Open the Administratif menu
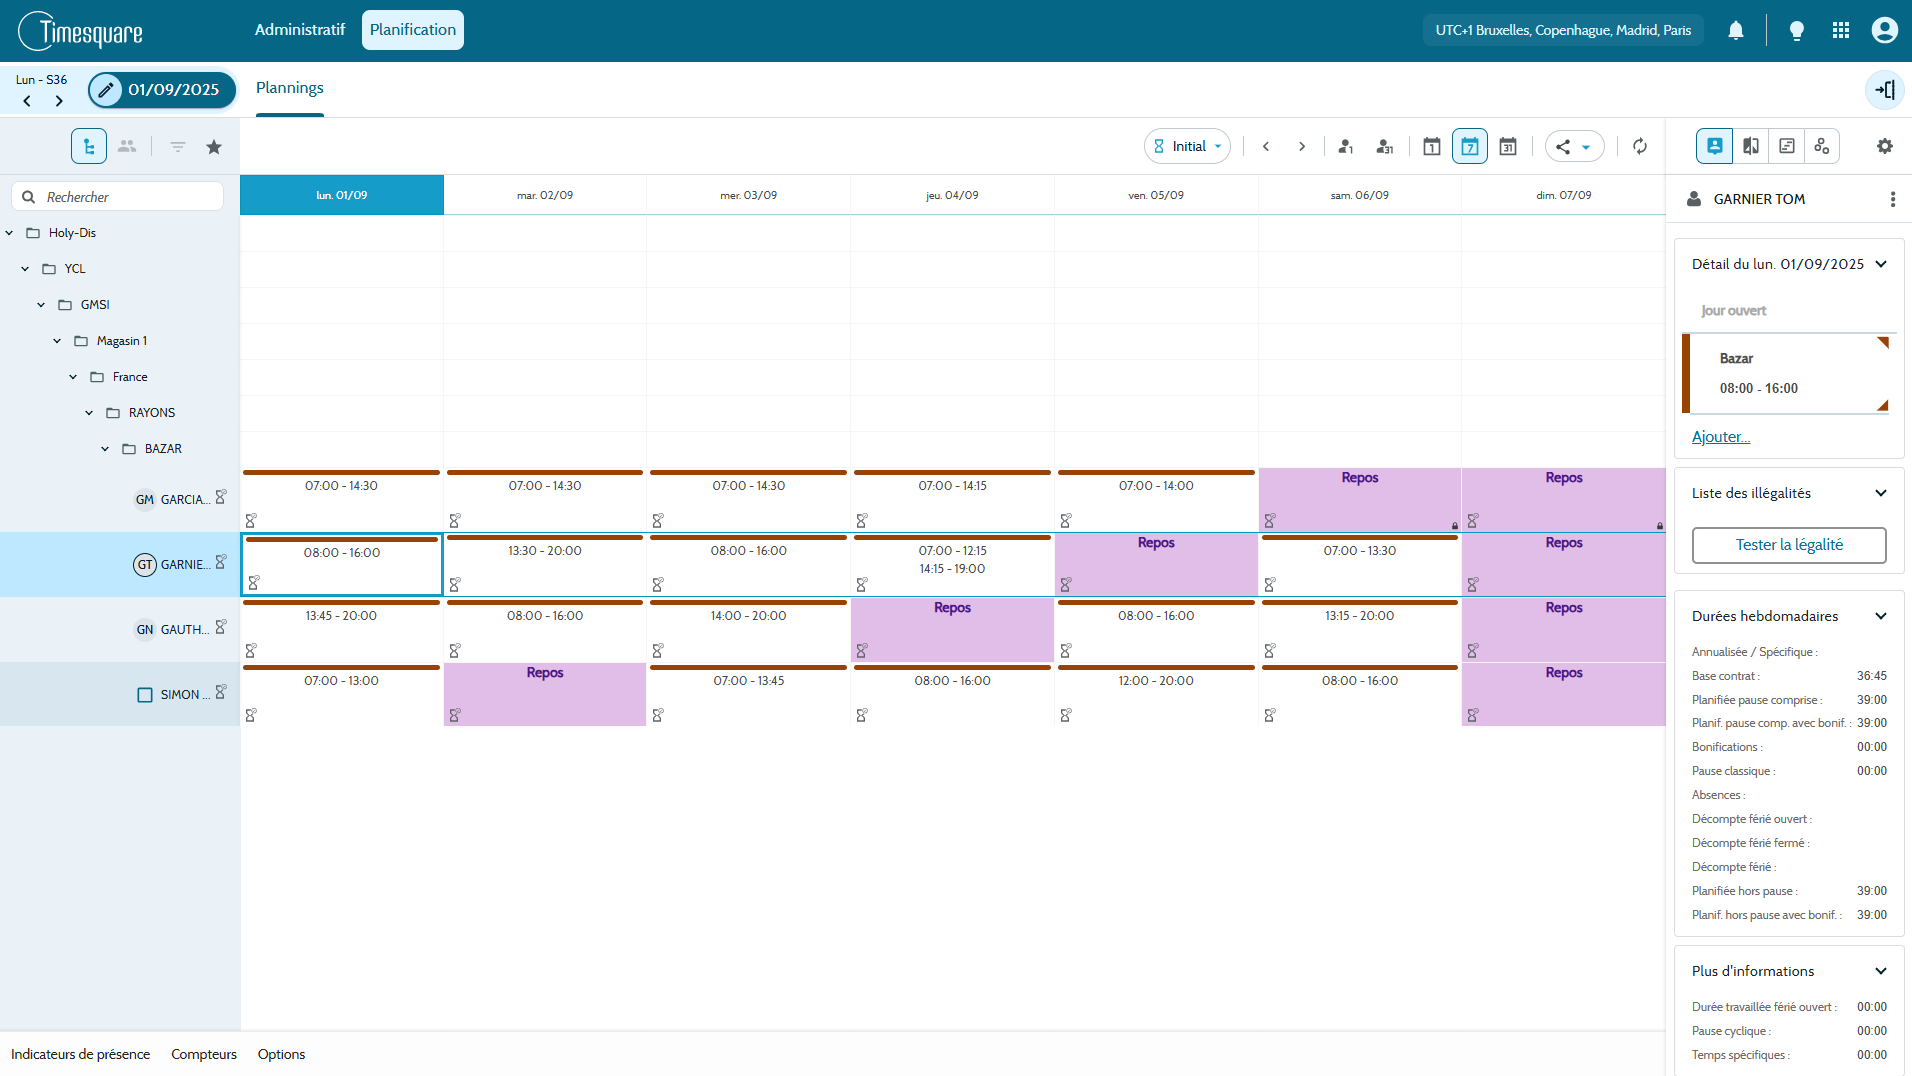Viewport: 1912px width, 1076px height. [x=300, y=30]
